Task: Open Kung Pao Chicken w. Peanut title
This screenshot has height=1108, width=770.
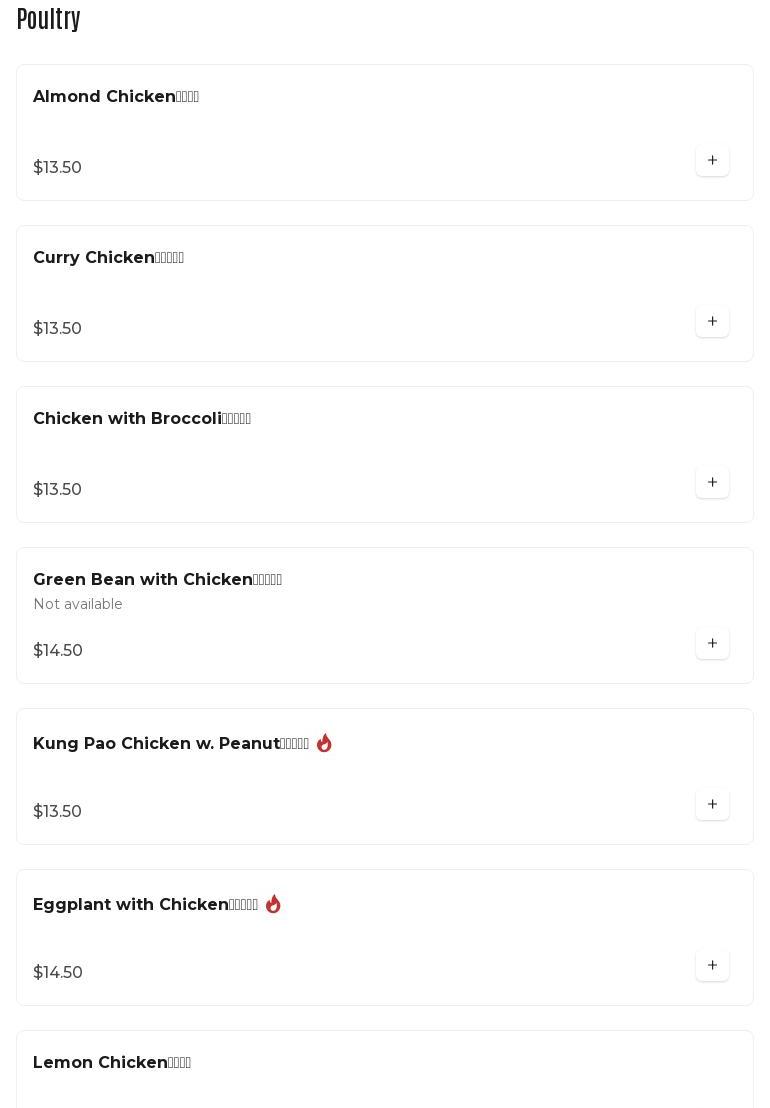Action: point(171,743)
